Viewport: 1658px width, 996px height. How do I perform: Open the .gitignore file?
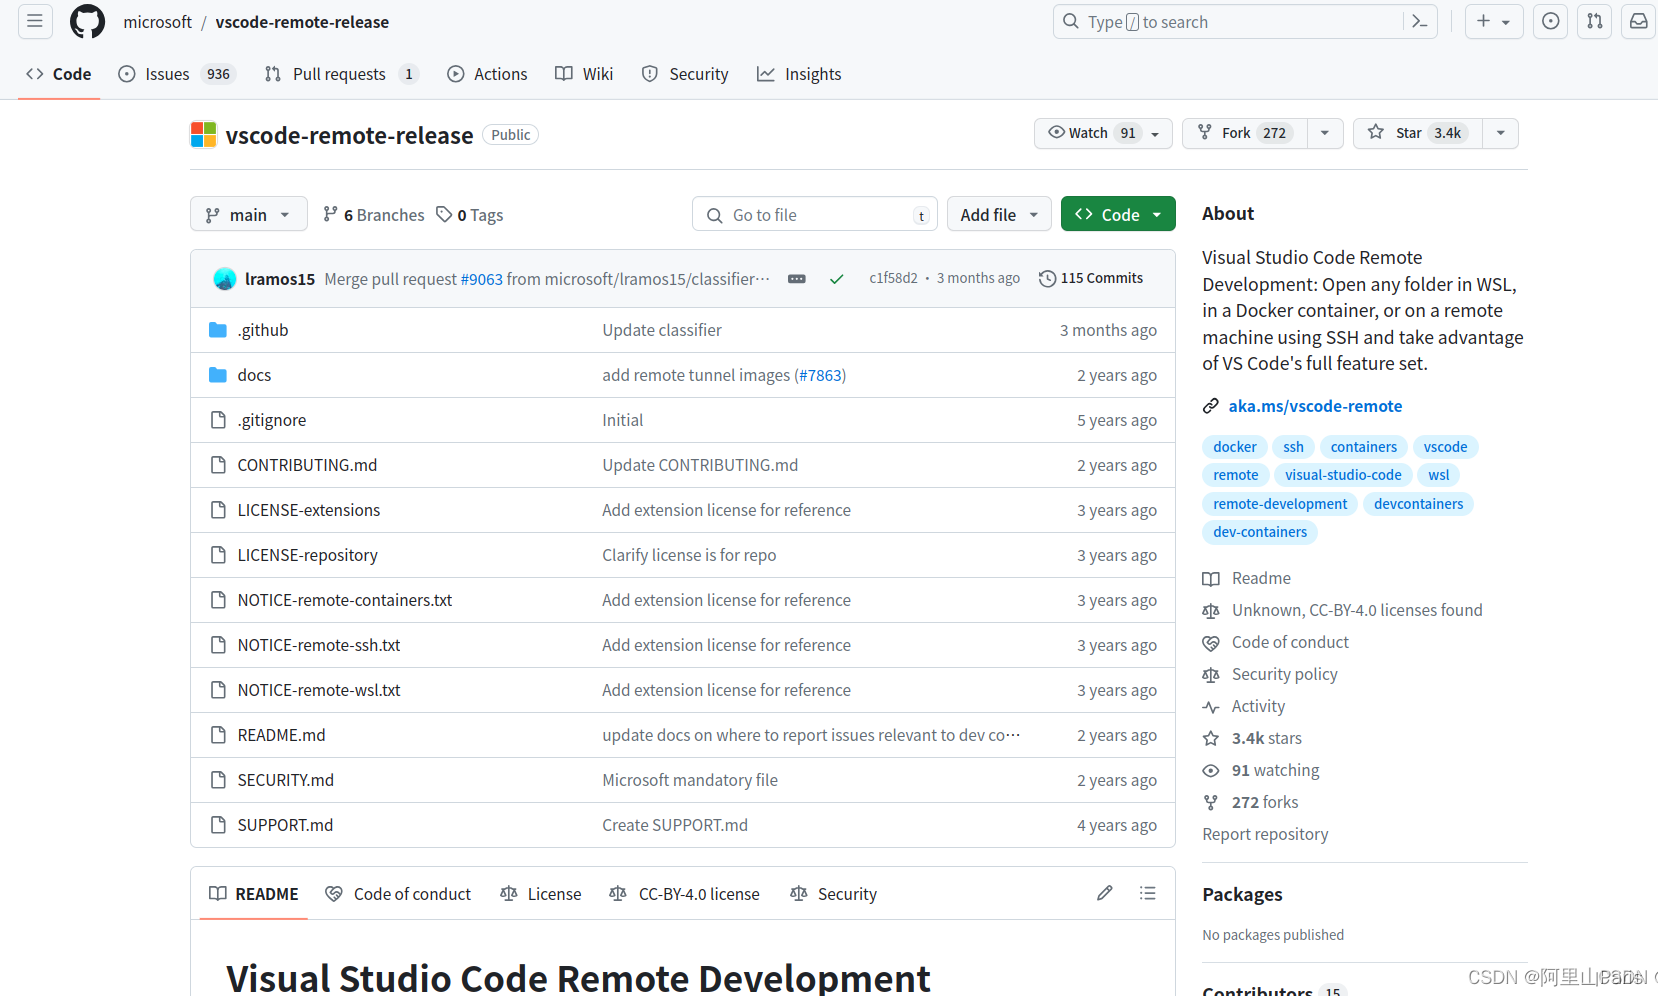click(272, 420)
